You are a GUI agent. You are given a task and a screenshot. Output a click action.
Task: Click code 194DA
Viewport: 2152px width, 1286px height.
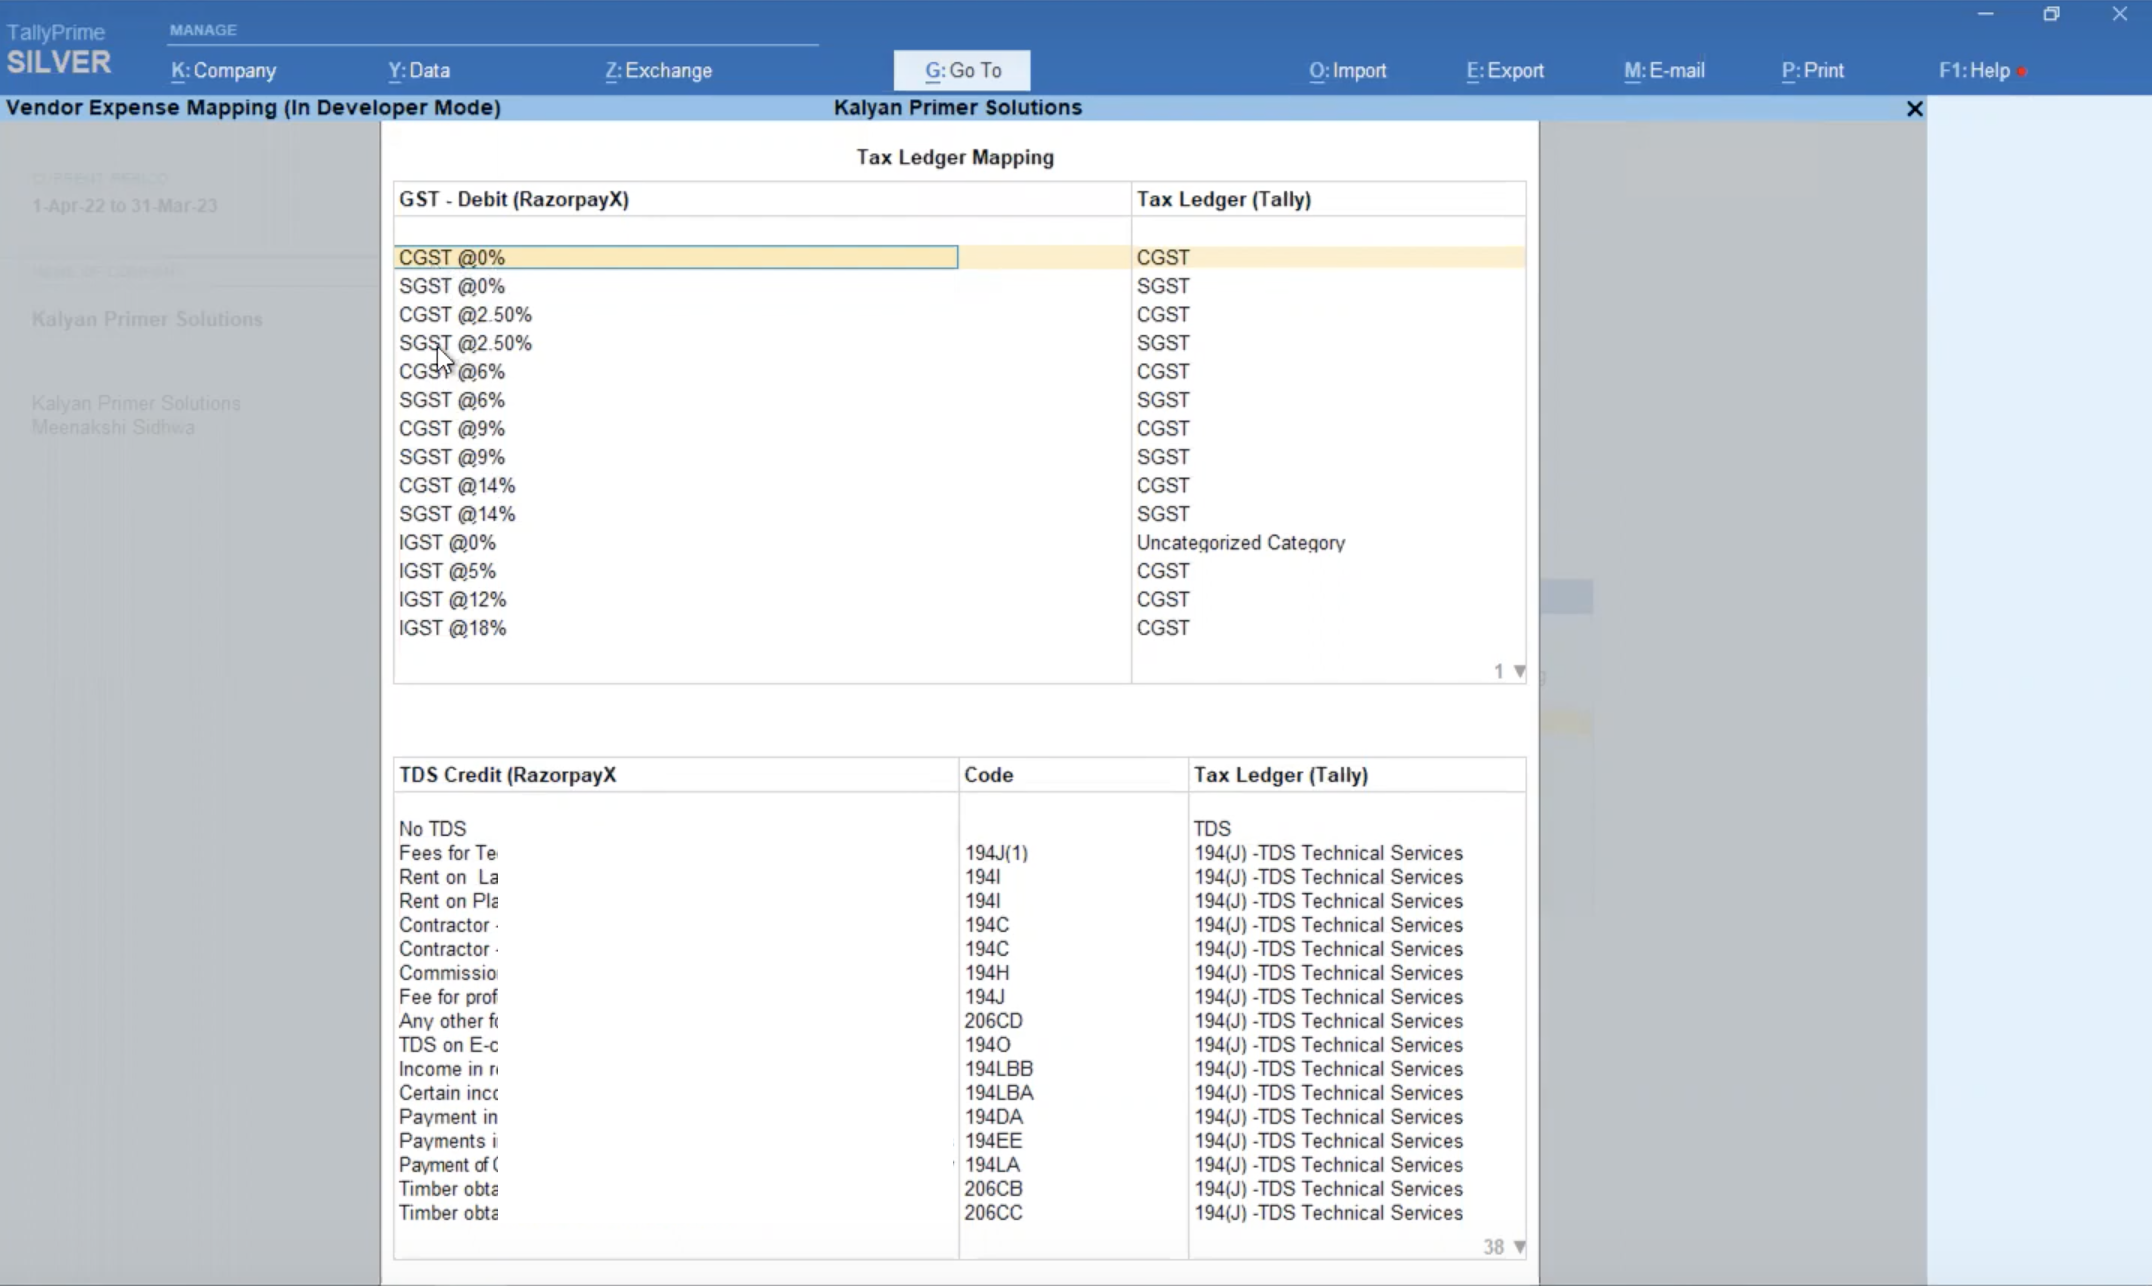[x=993, y=1117]
